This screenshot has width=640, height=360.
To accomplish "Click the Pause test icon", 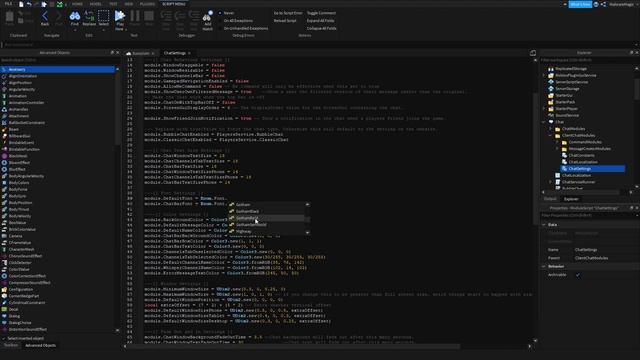I will click(x=135, y=16).
